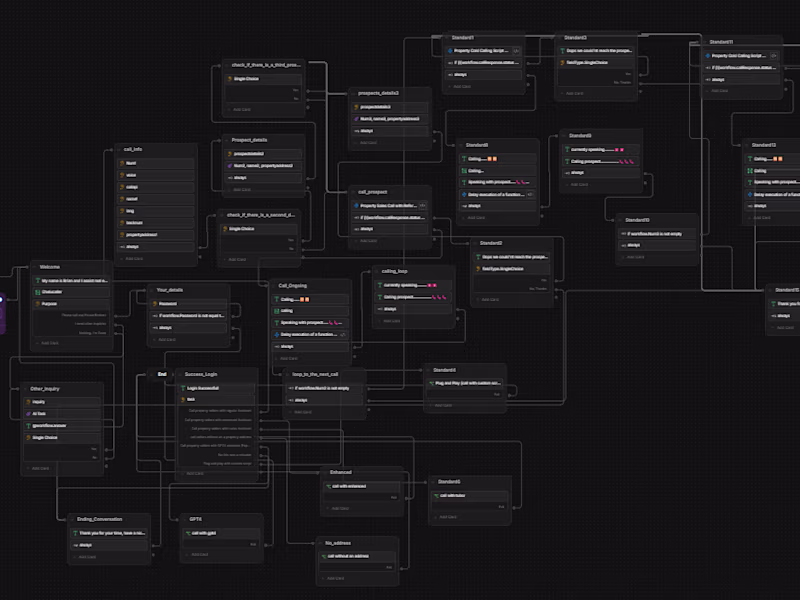This screenshot has height=600, width=800.
Task: Click the purple variable icon in Prospect_details node
Action: click(229, 166)
